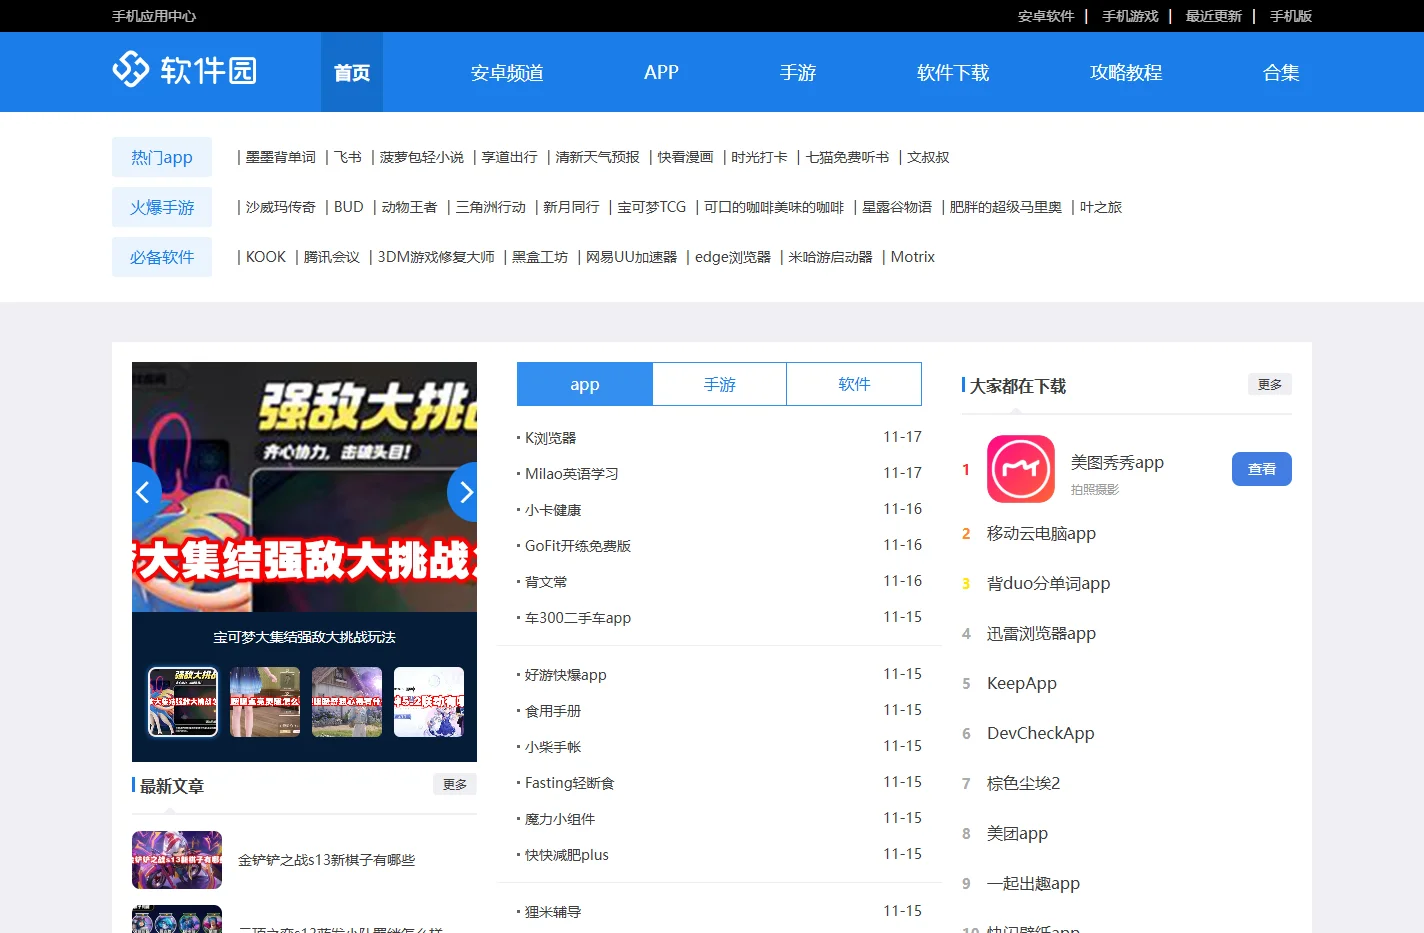Open 攻略教程 navigation item
Screen dimensions: 1424x933
pyautogui.click(x=1126, y=72)
